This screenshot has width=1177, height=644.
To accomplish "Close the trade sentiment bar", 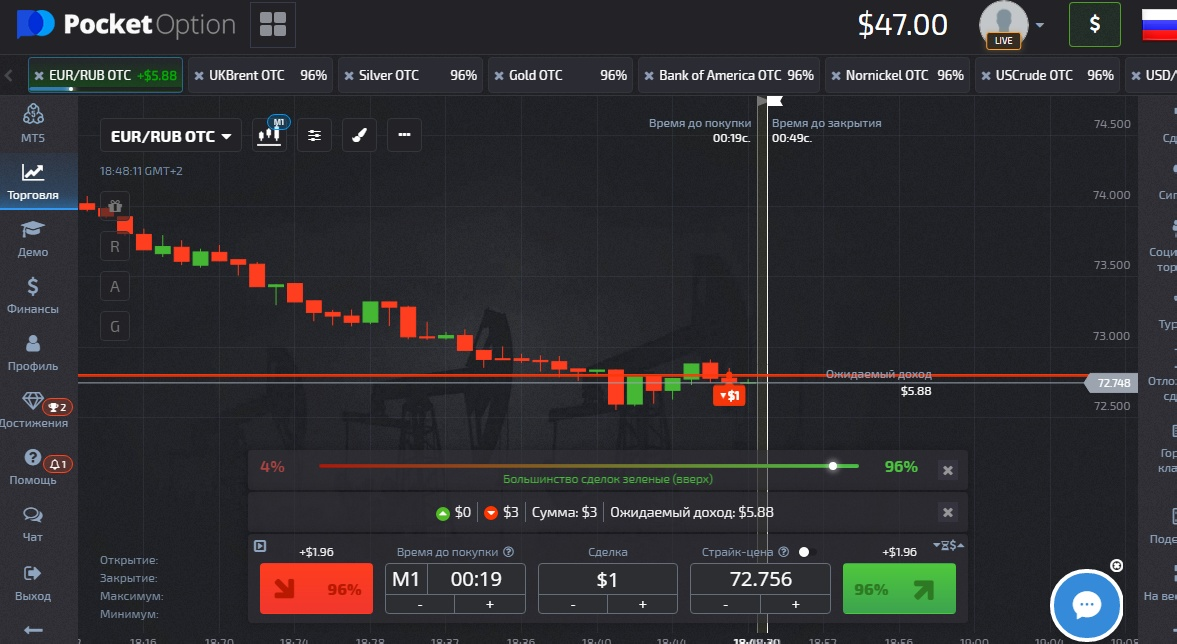I will 948,471.
